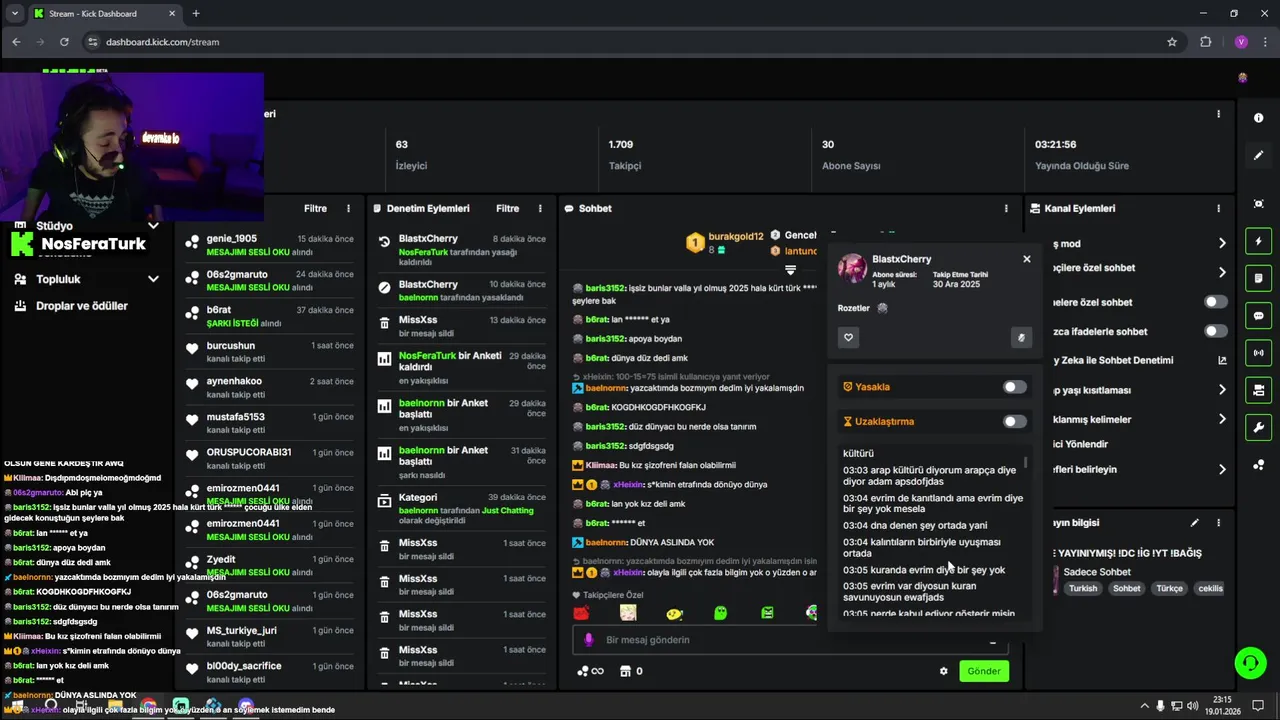Edit stream info with the pencil icon
1280x720 pixels.
coord(1194,522)
